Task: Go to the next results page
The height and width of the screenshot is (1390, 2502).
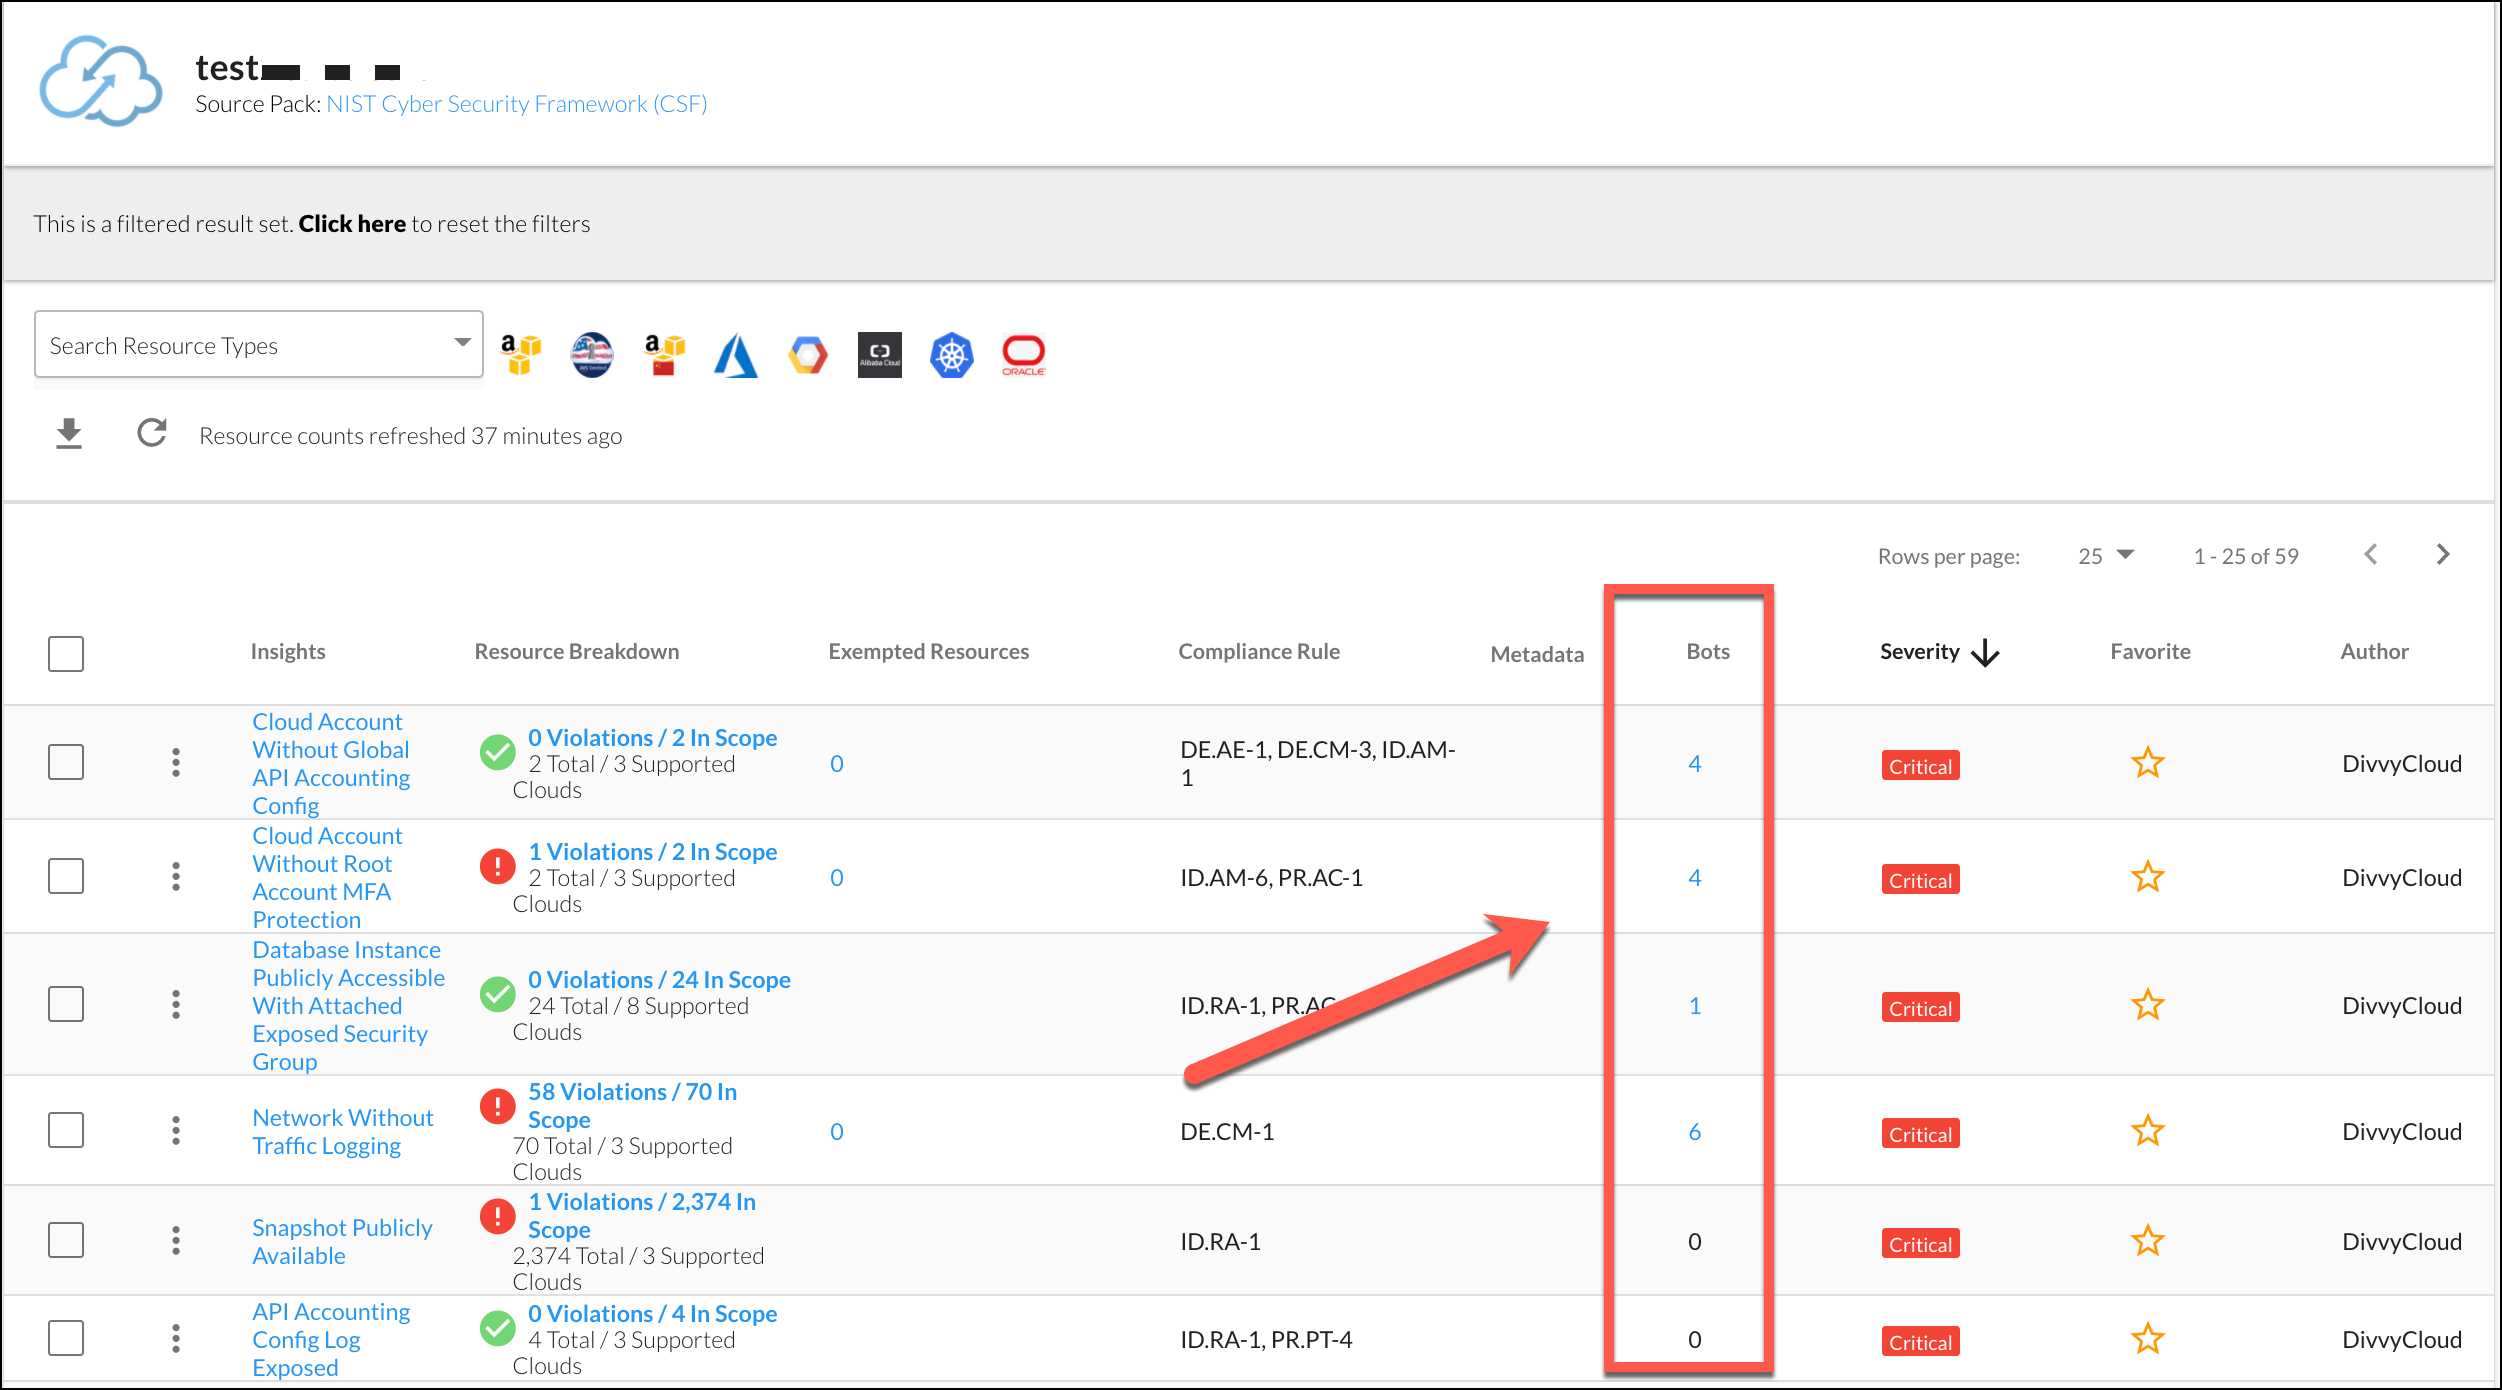Action: point(2443,555)
